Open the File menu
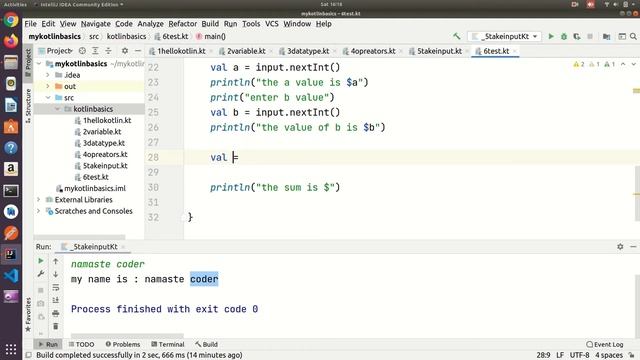Viewport: 640px width, 360px height. coord(31,24)
